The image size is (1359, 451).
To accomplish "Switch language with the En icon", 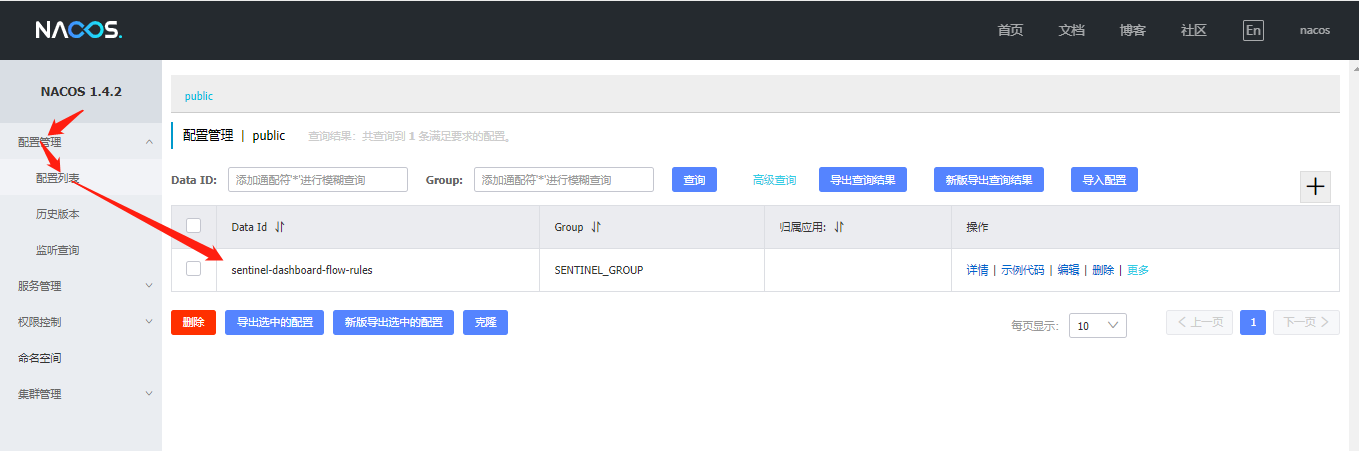I will (1253, 30).
